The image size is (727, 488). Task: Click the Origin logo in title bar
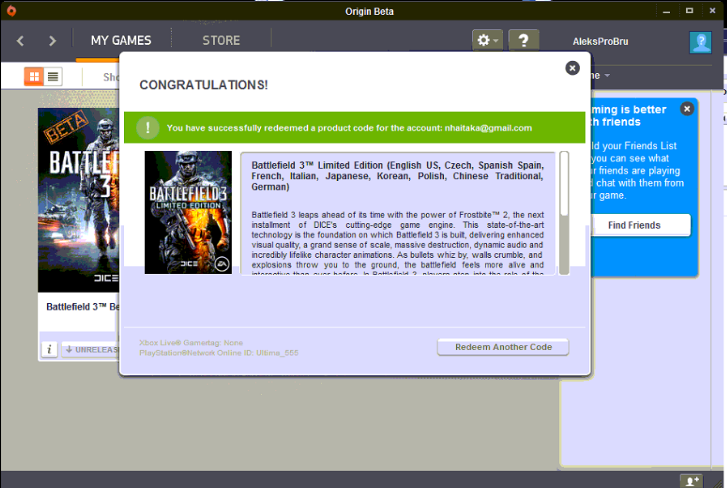[11, 11]
